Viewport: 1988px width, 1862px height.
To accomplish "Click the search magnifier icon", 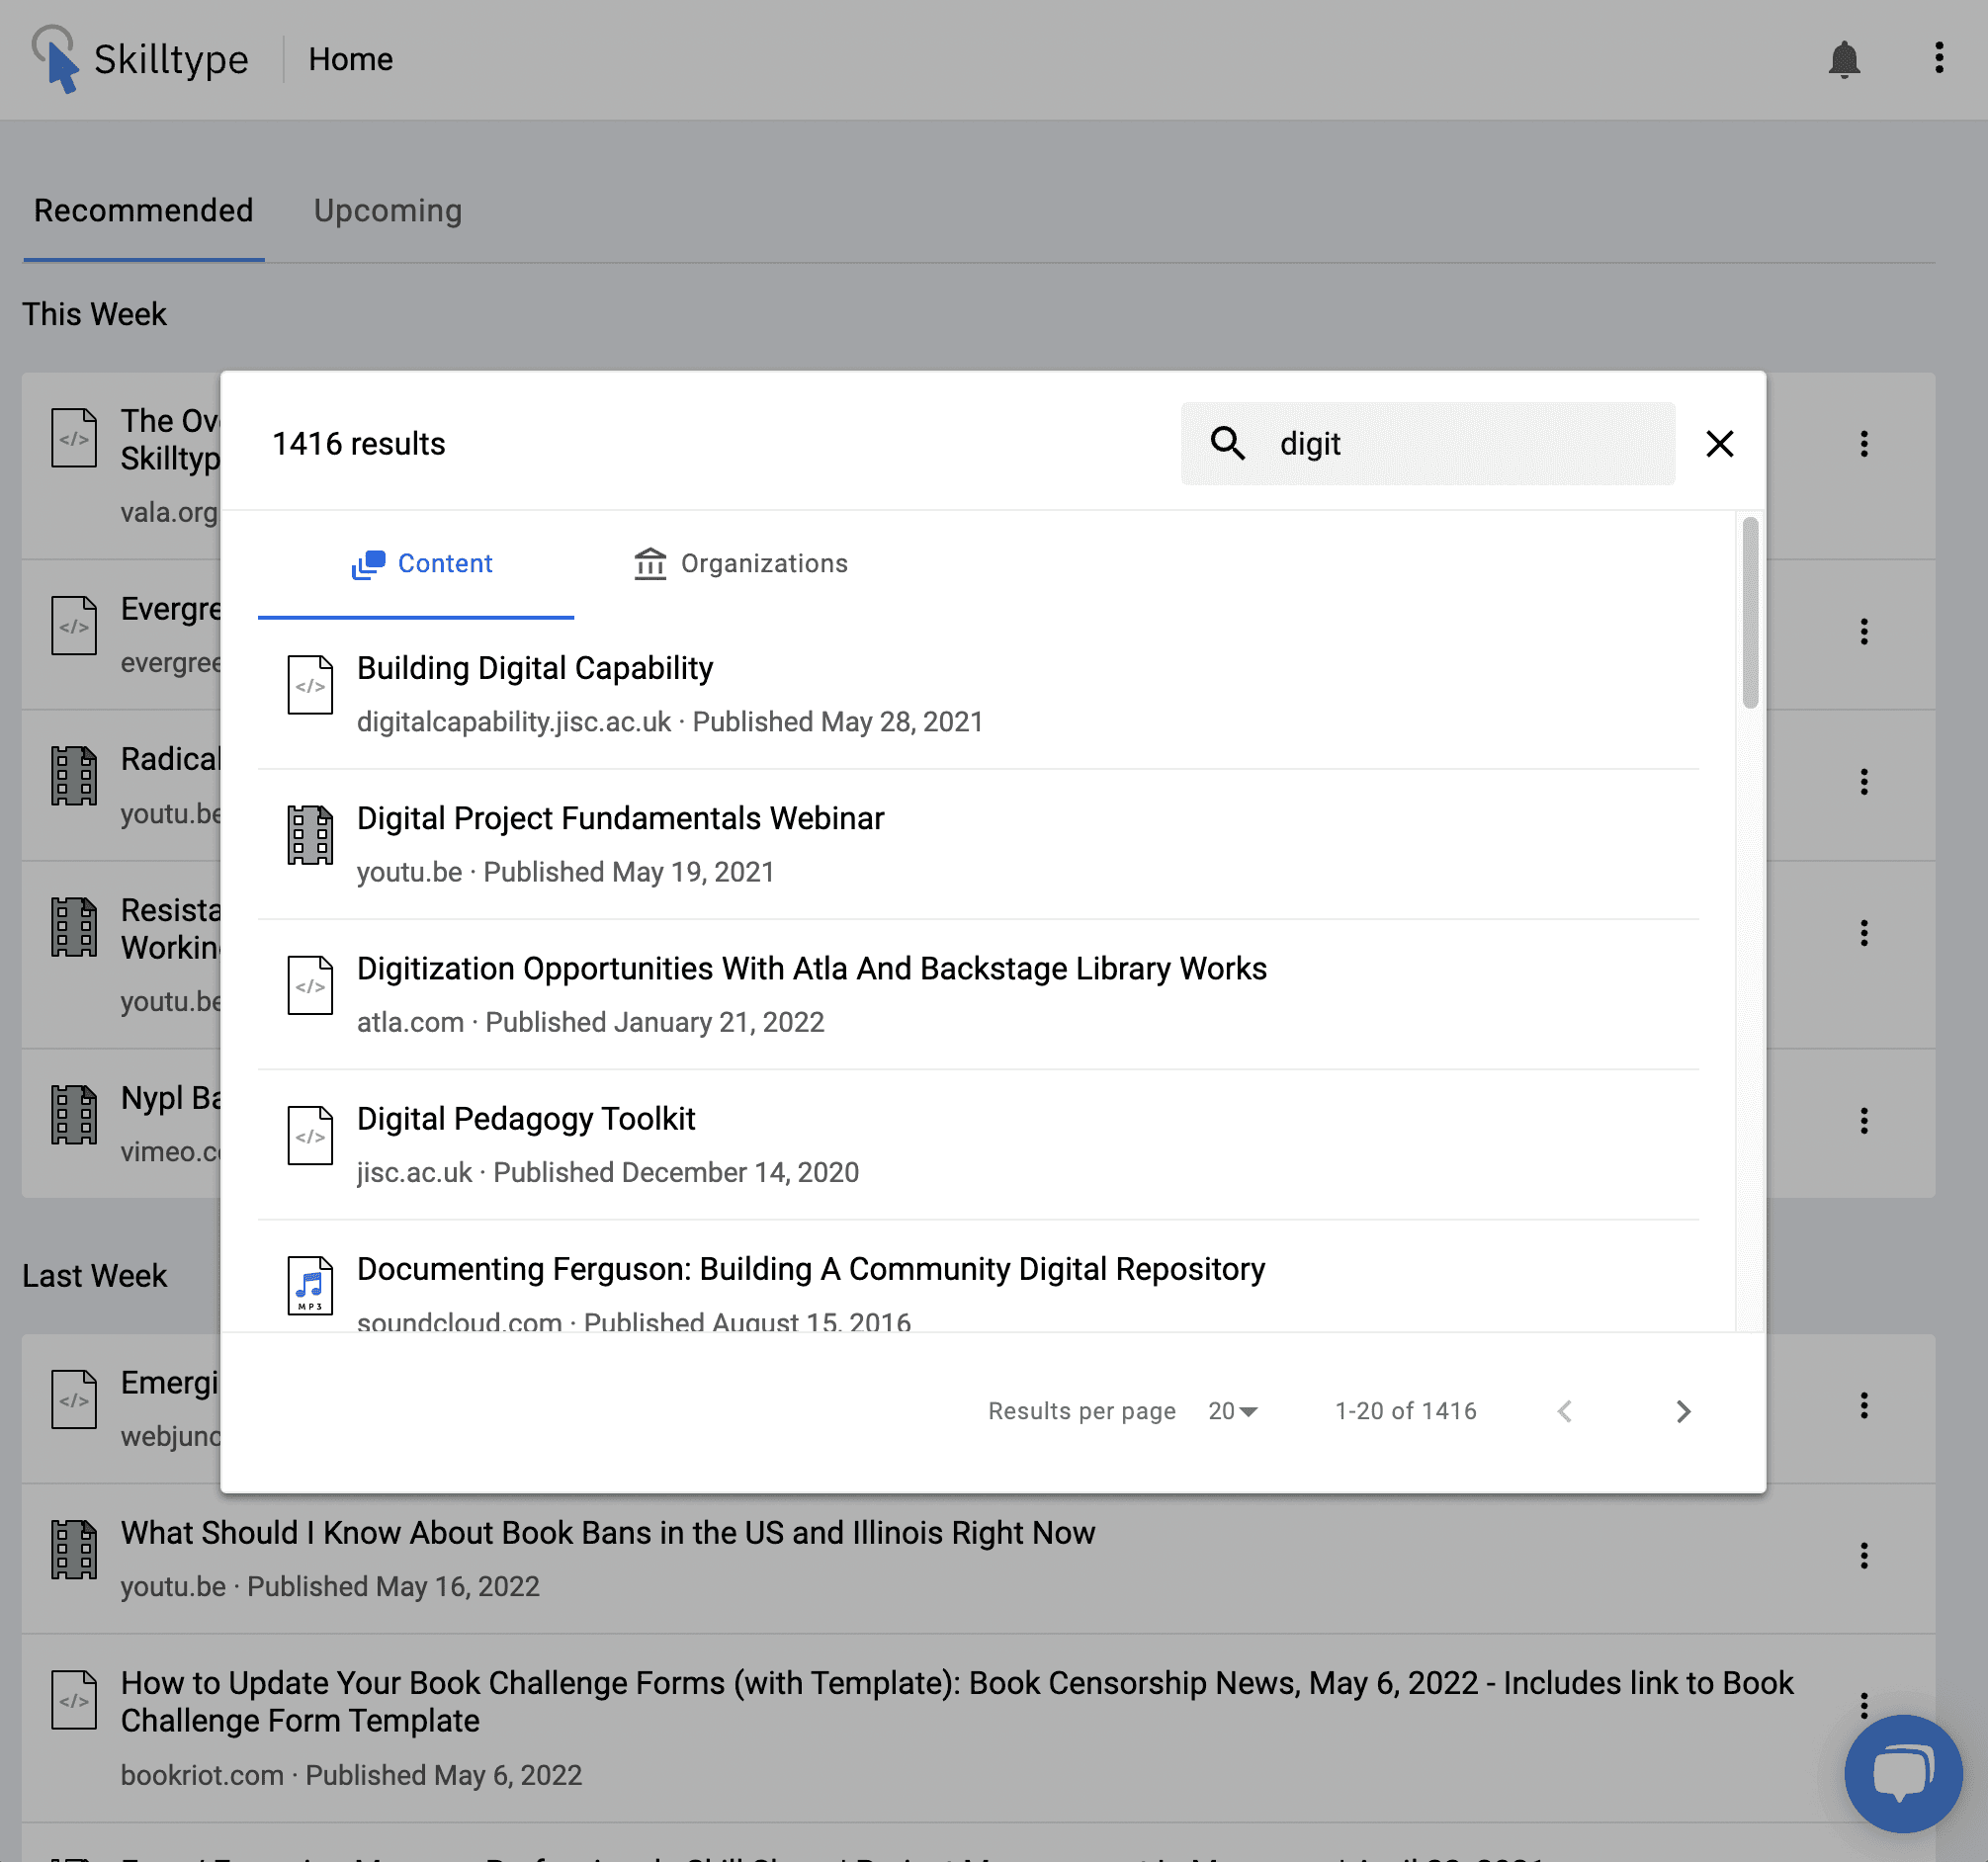I will coord(1227,443).
